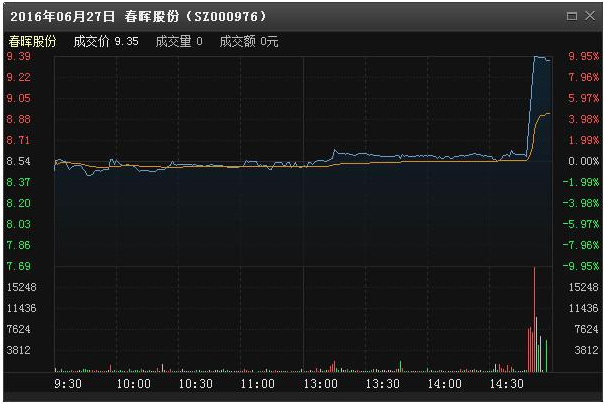Click the 7.86 price axis label

18,245
